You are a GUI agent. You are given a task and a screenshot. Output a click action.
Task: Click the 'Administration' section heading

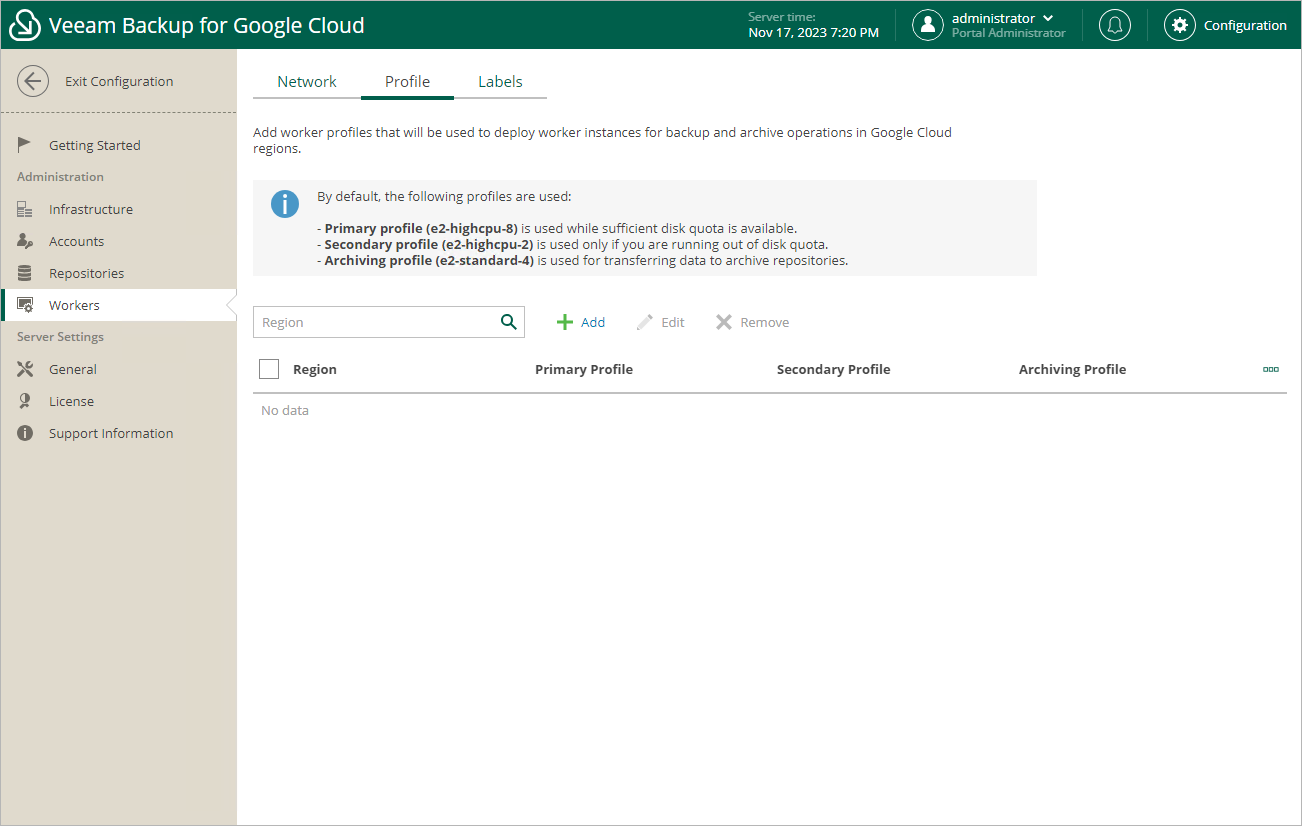tap(60, 177)
